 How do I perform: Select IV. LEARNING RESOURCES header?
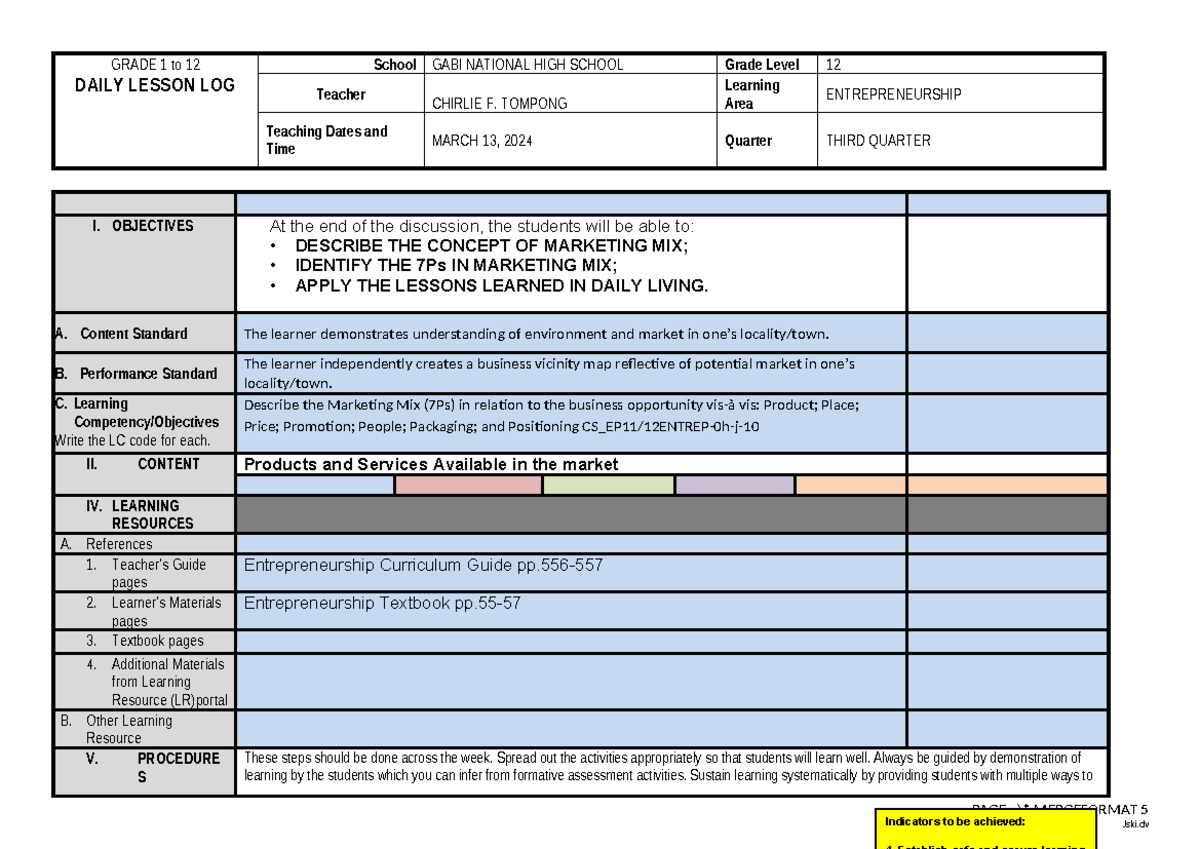pos(145,514)
